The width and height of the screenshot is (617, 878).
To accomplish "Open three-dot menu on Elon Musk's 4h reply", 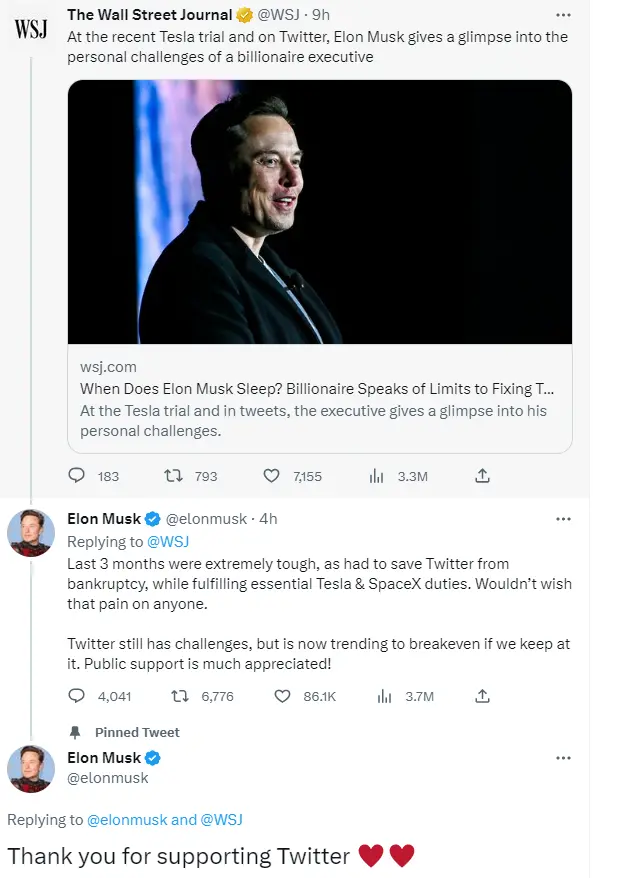I will click(563, 519).
